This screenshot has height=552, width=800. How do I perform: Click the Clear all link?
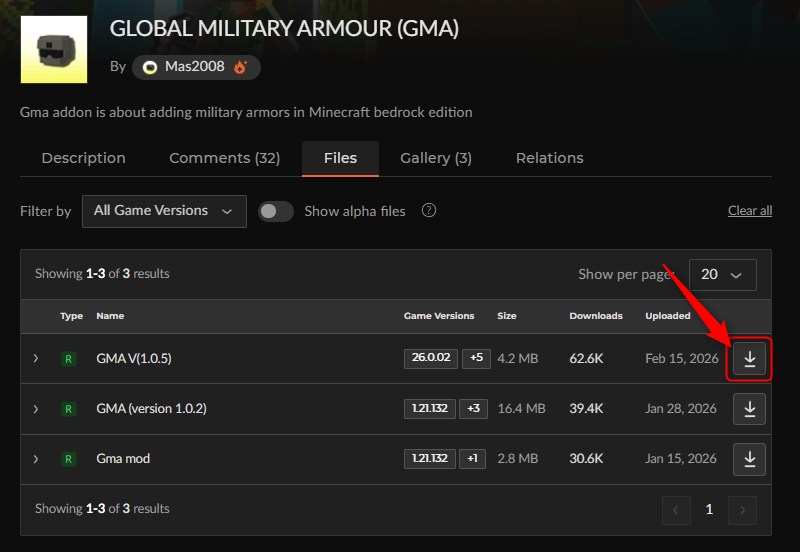(x=749, y=211)
